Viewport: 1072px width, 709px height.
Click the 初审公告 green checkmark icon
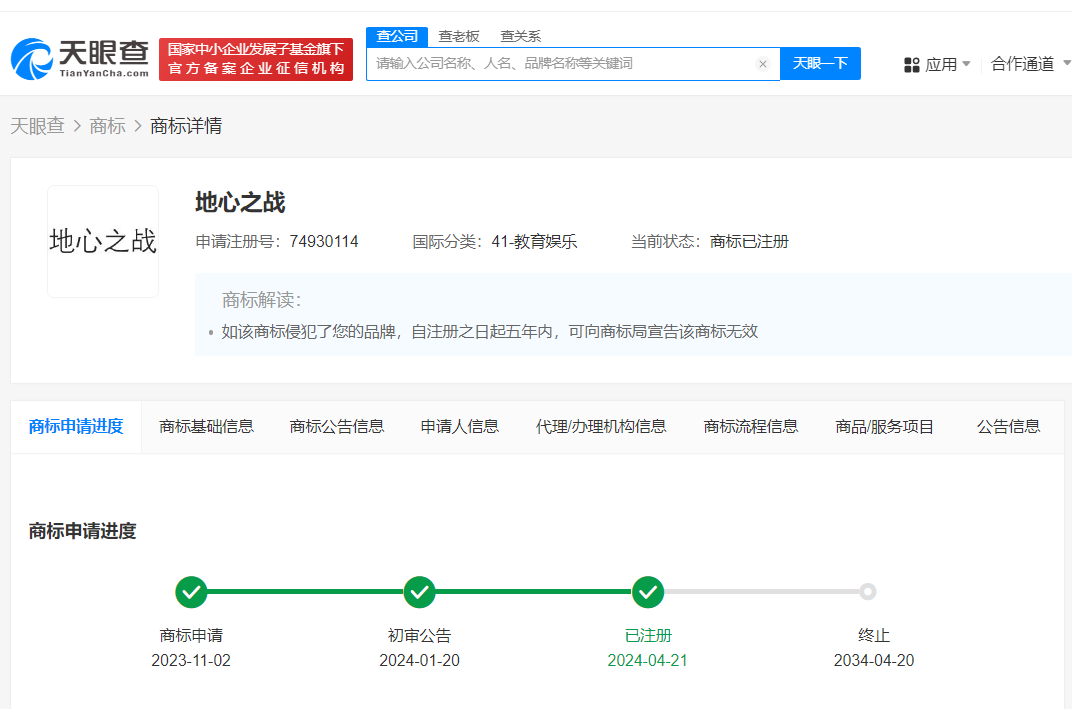419,592
